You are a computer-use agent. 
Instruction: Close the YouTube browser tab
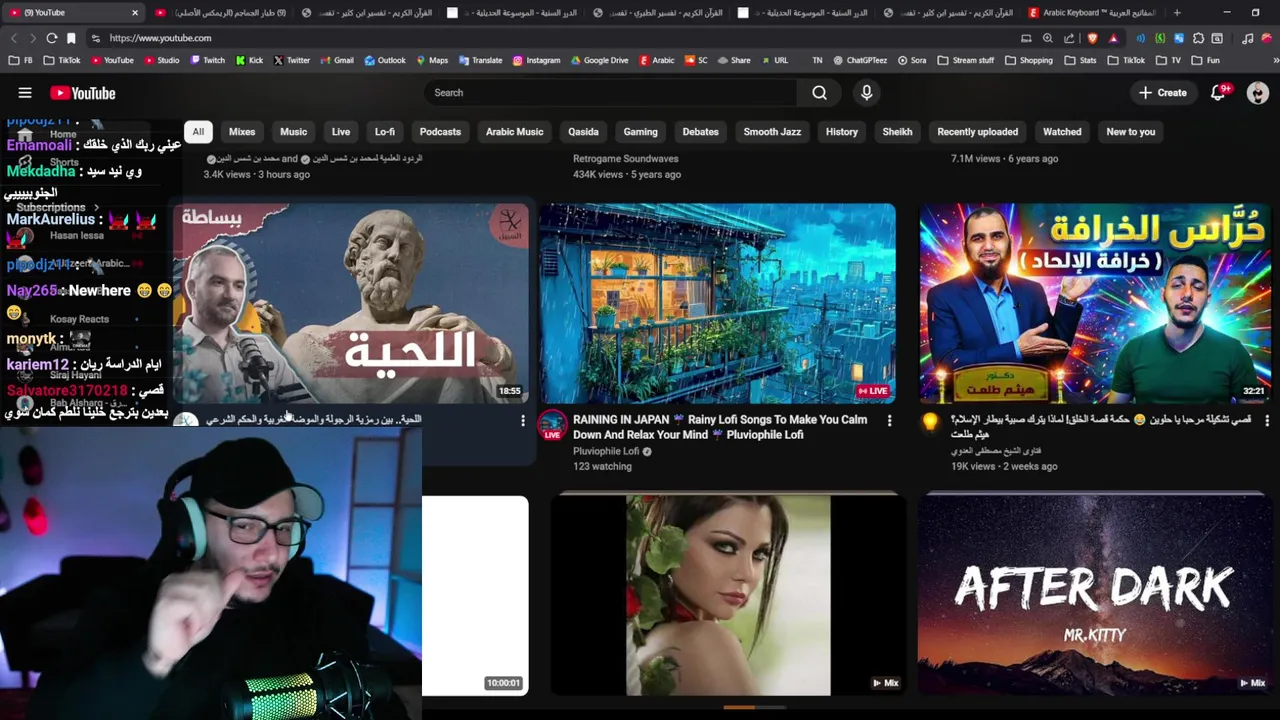click(x=135, y=13)
